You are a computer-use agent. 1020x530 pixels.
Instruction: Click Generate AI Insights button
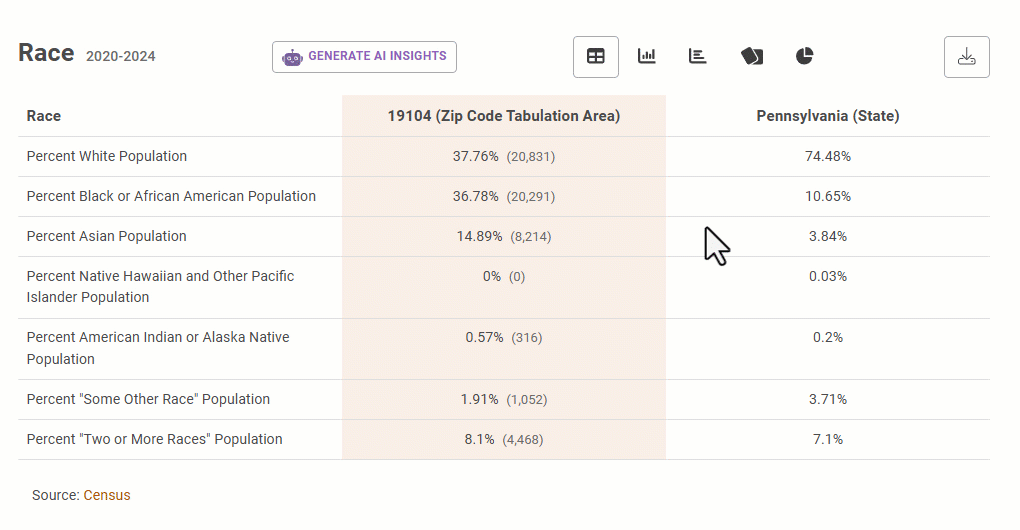point(364,57)
